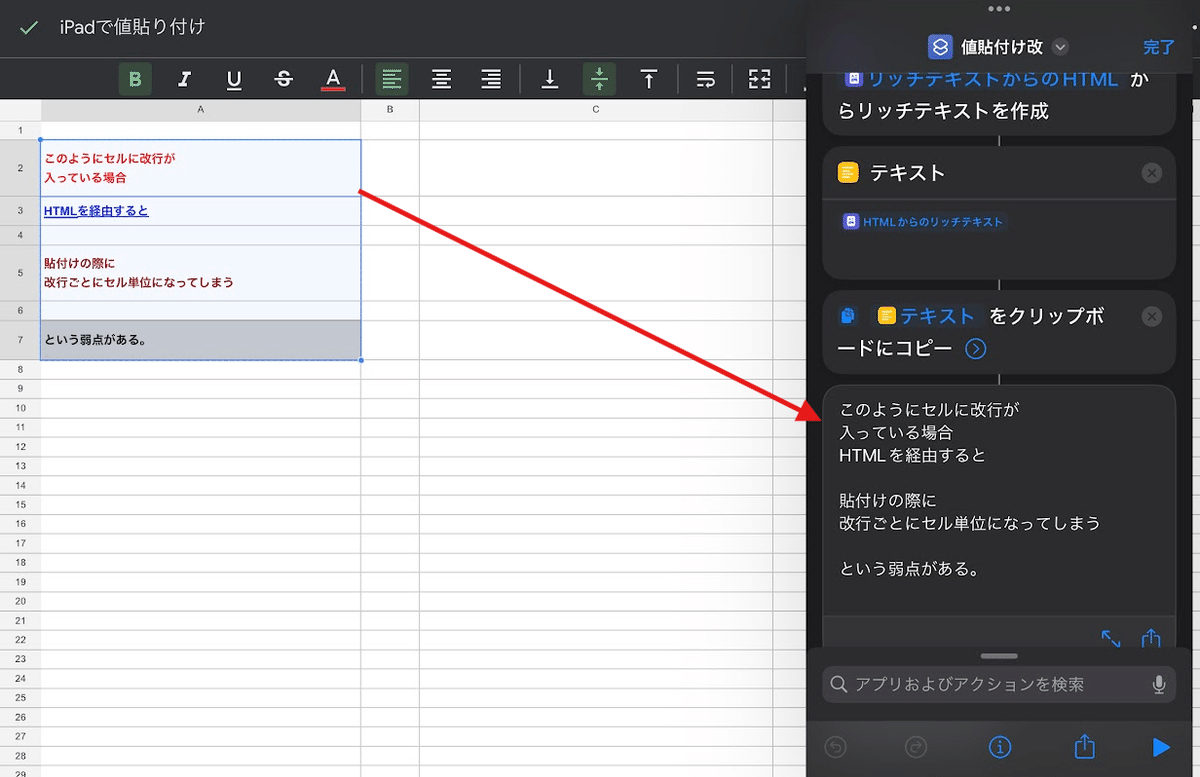
Task: Click the 値貼付け改 shortcut icon
Action: [x=940, y=47]
